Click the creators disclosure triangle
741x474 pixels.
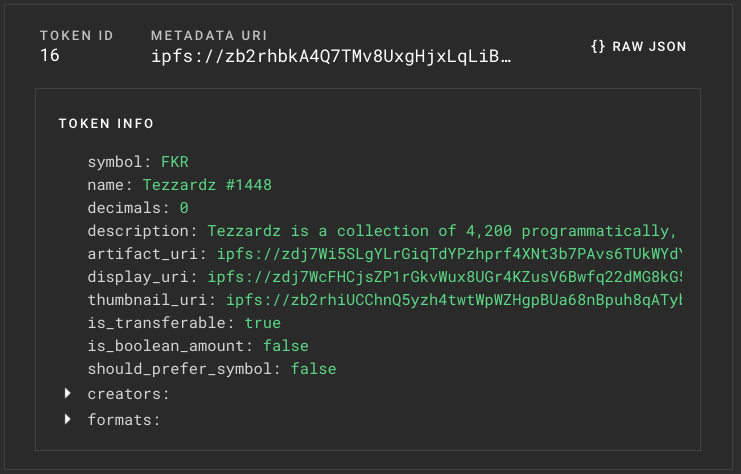68,394
